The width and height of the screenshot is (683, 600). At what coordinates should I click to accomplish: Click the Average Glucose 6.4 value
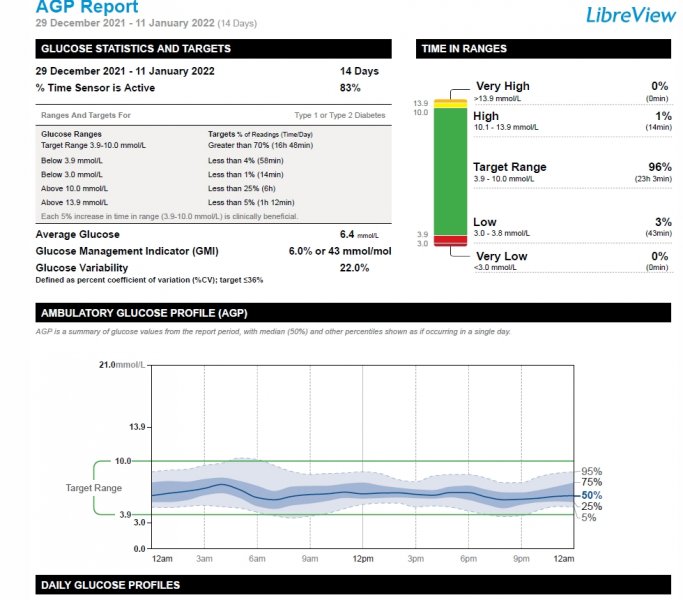coord(348,234)
